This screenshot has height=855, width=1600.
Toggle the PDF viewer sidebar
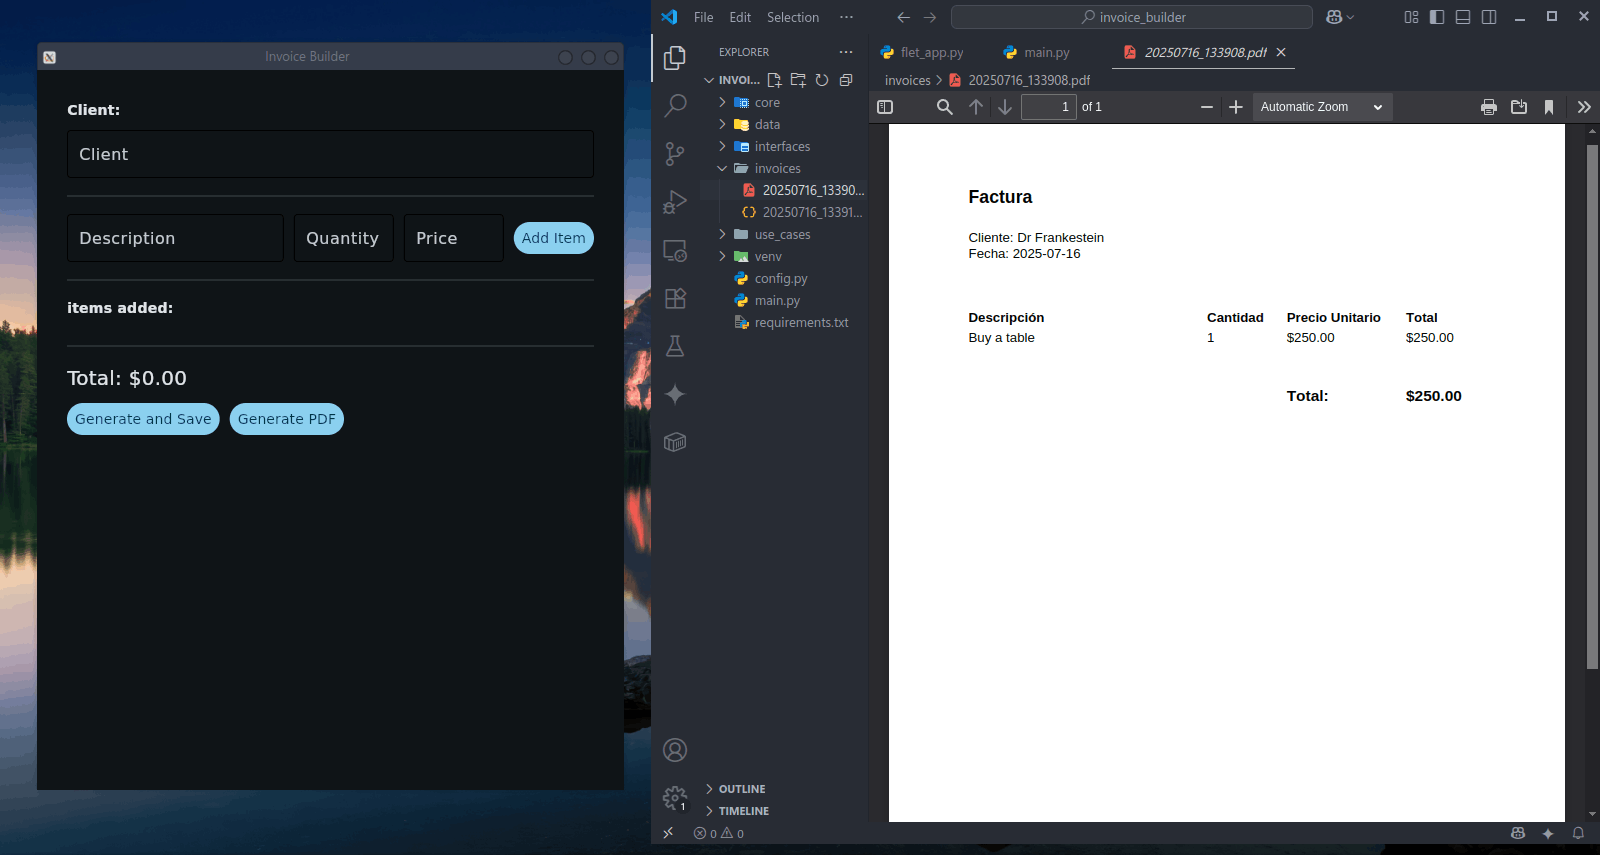click(885, 107)
